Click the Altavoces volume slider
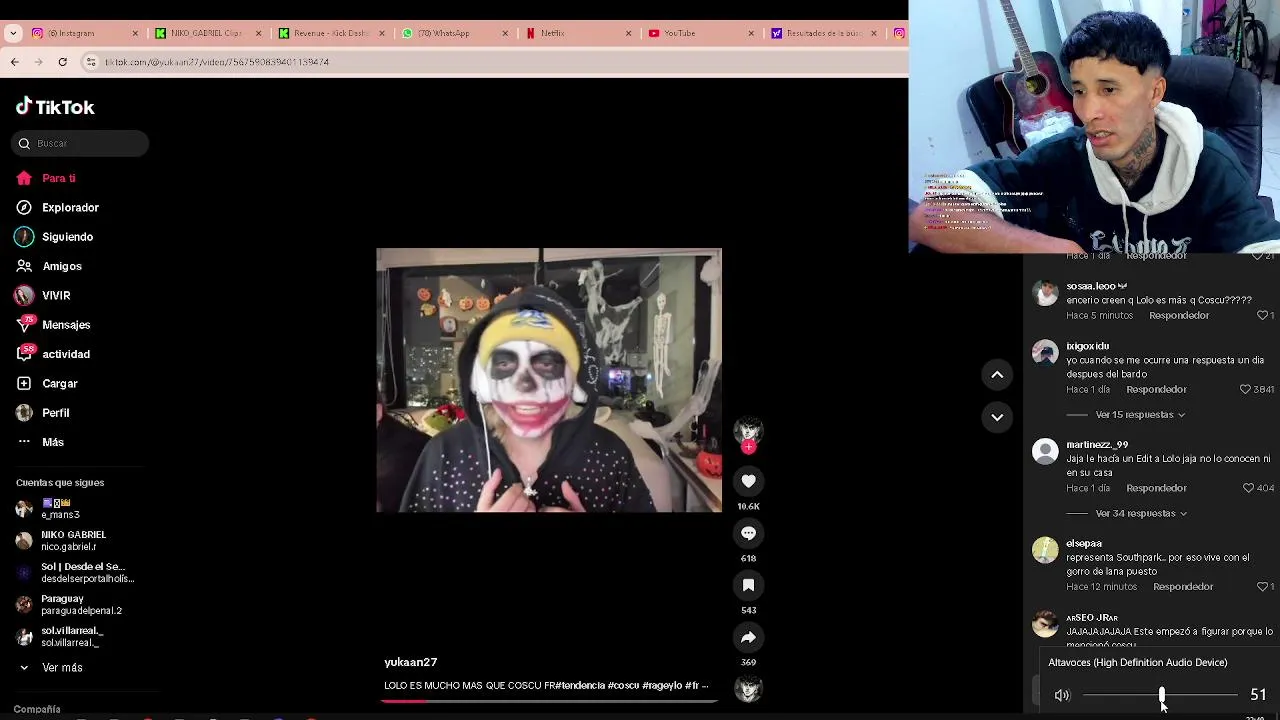The height and width of the screenshot is (720, 1280). [1160, 695]
